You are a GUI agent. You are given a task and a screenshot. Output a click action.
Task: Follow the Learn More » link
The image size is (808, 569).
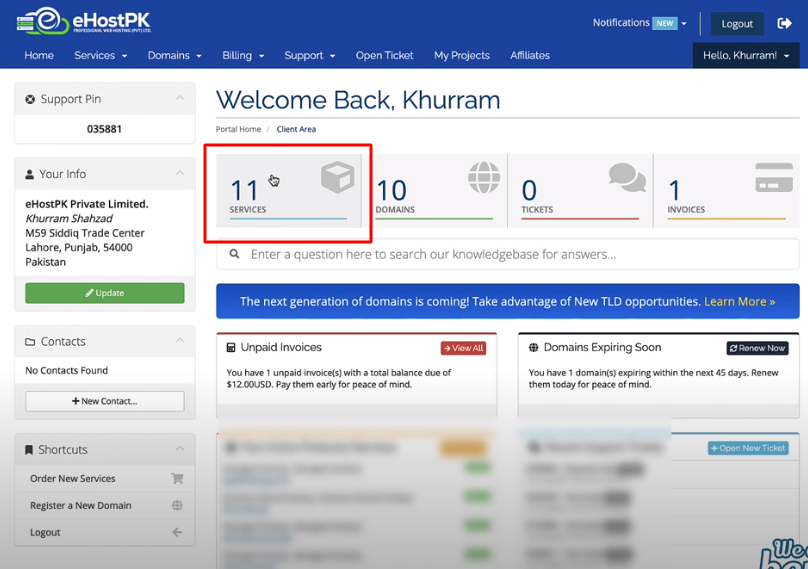[x=739, y=302]
